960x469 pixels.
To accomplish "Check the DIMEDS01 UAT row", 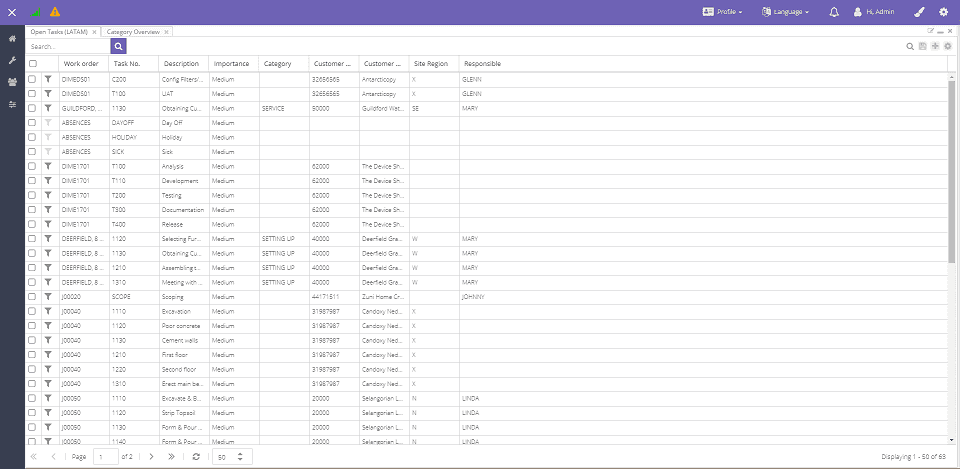I will click(32, 94).
